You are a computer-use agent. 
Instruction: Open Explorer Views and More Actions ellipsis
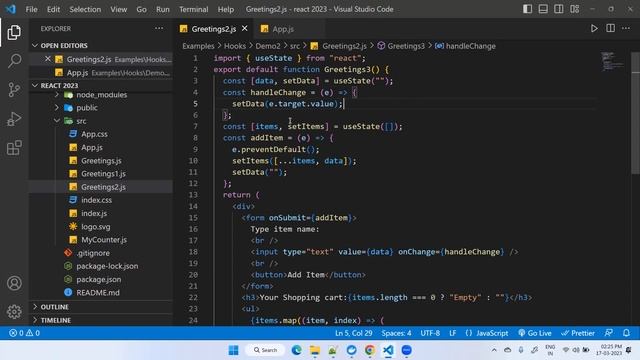click(159, 29)
